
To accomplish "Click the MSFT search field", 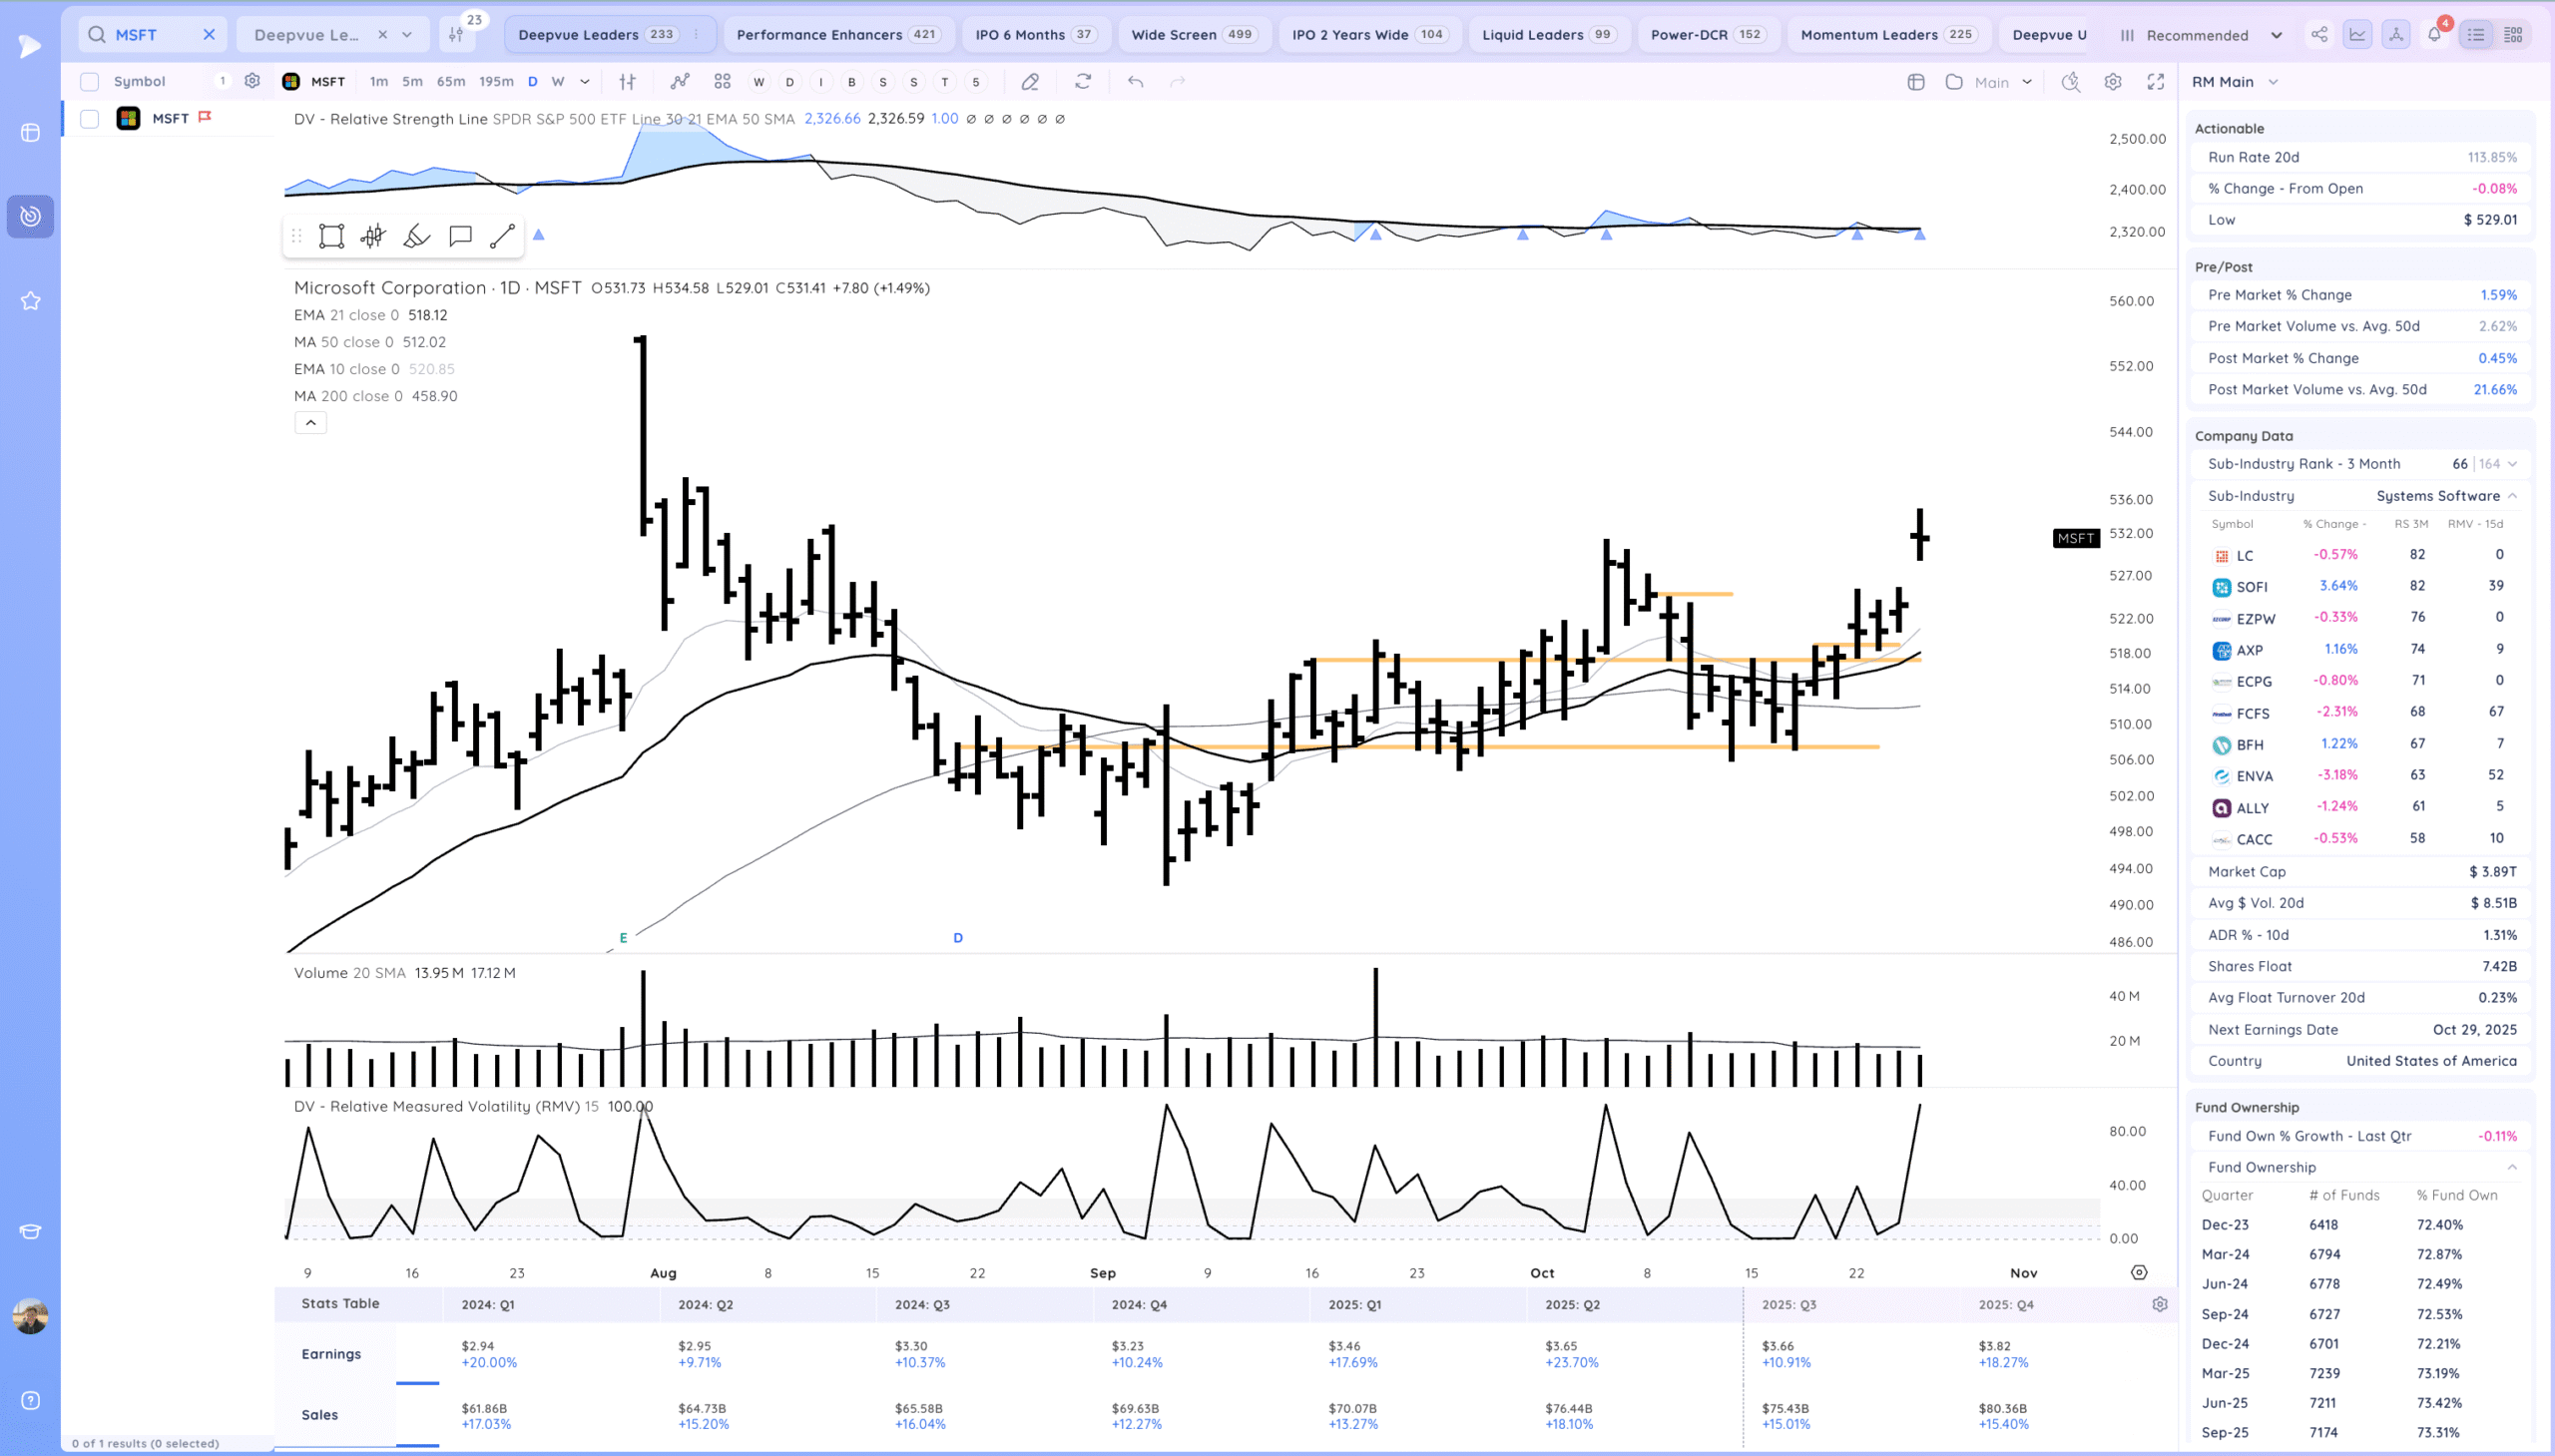I will [x=150, y=35].
